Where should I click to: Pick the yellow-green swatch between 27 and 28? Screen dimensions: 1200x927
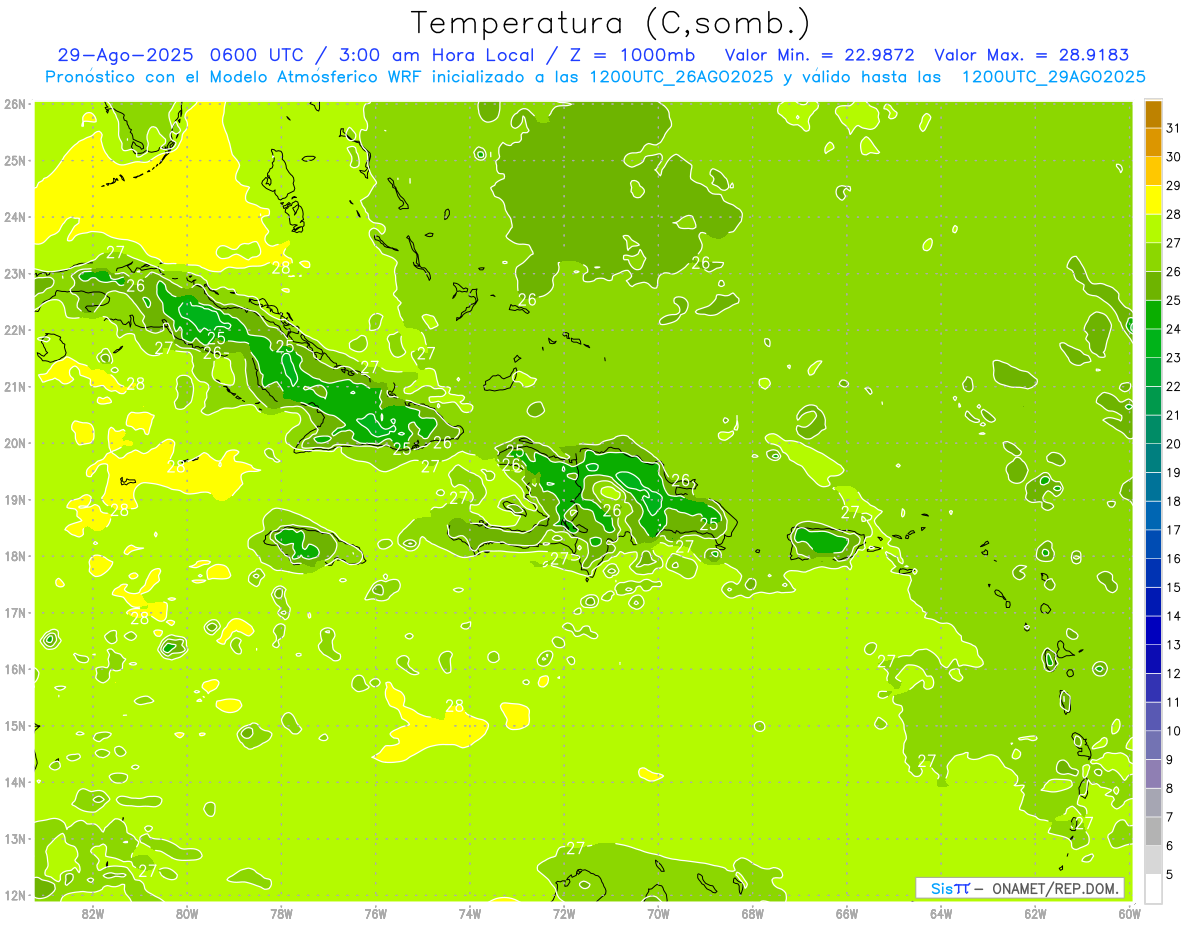(1153, 228)
